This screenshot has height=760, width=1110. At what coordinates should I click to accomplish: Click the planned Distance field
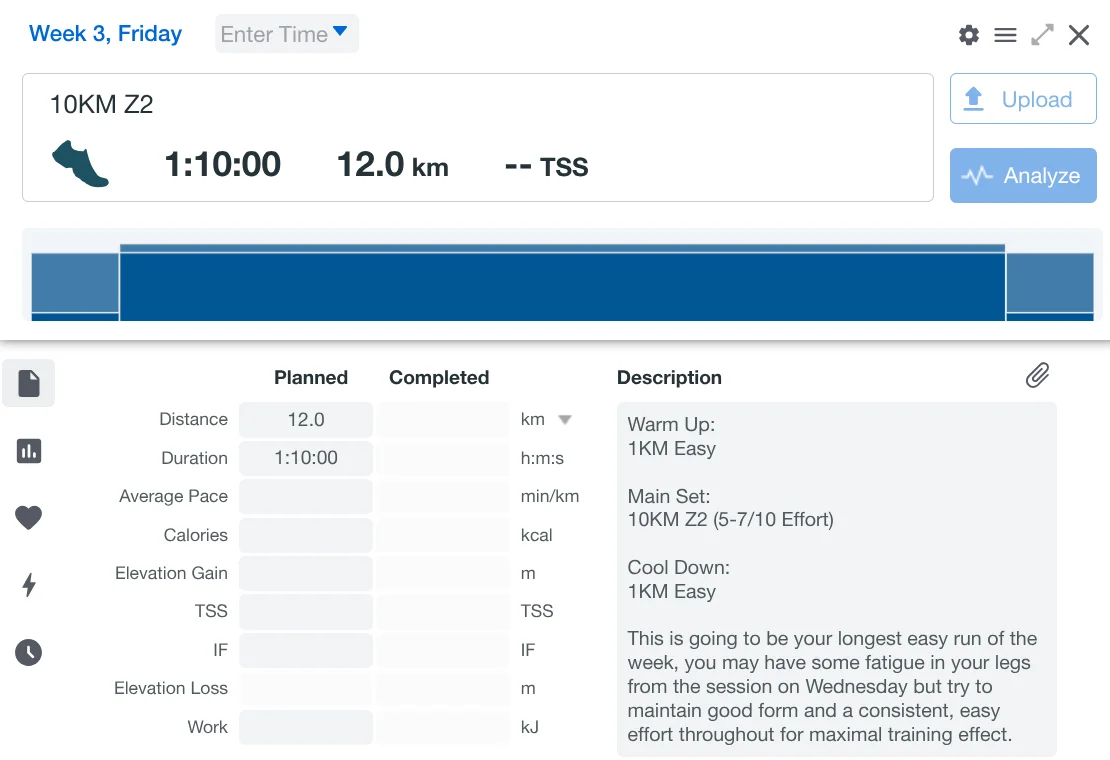(x=306, y=420)
